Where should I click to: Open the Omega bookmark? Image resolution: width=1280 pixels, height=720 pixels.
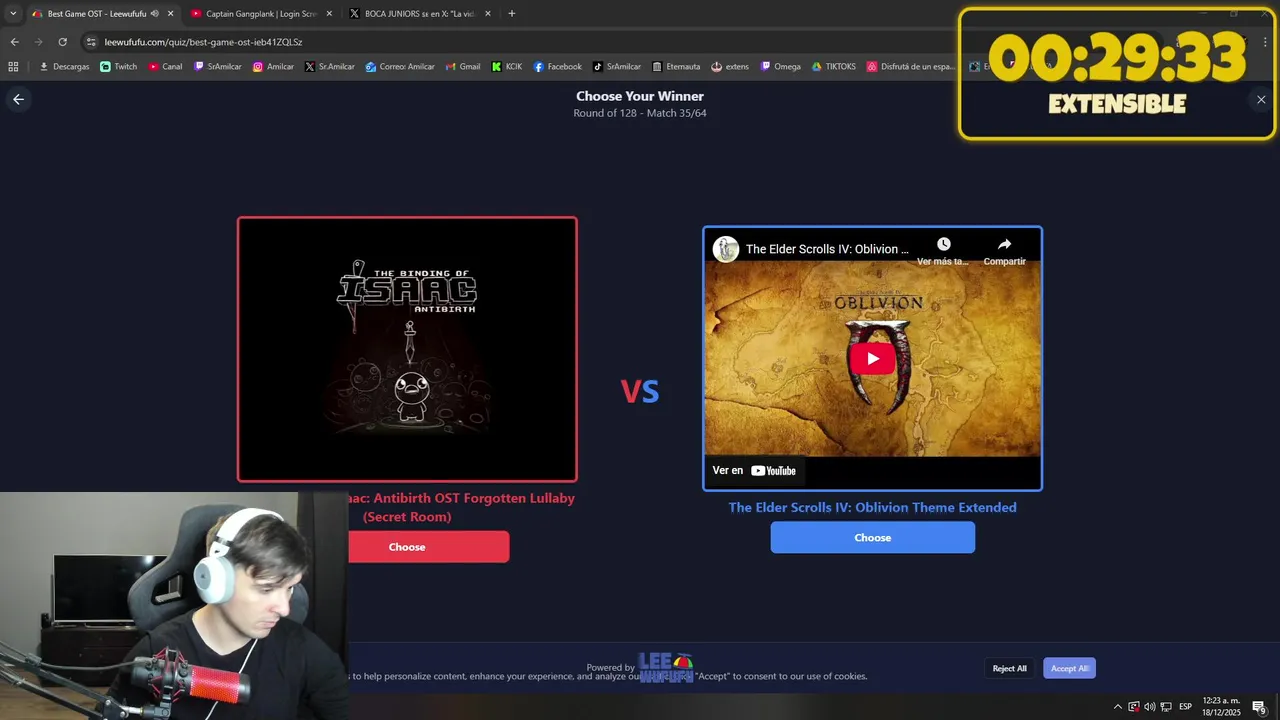(781, 67)
